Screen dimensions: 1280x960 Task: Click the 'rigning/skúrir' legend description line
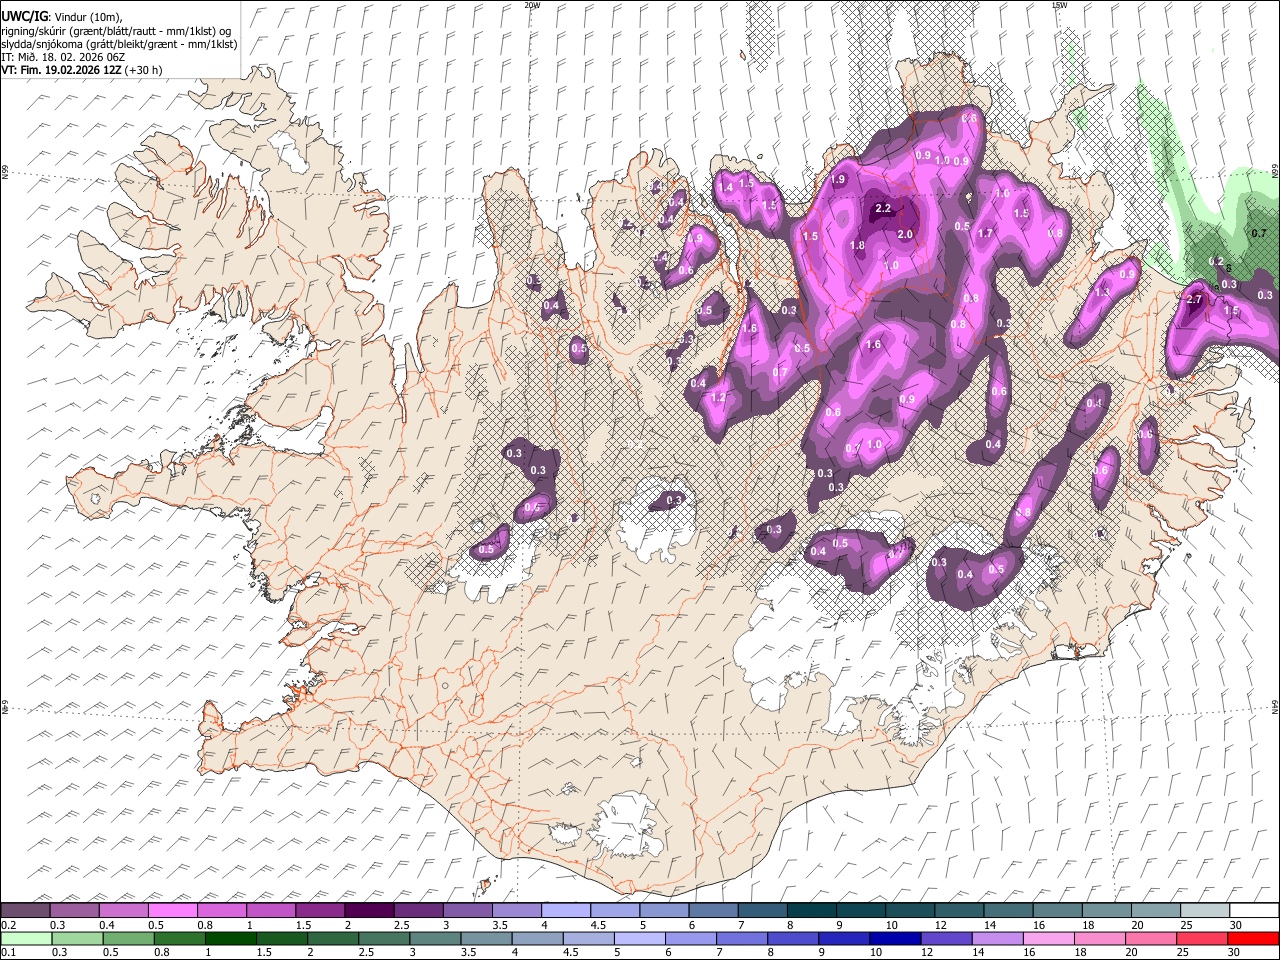point(117,30)
